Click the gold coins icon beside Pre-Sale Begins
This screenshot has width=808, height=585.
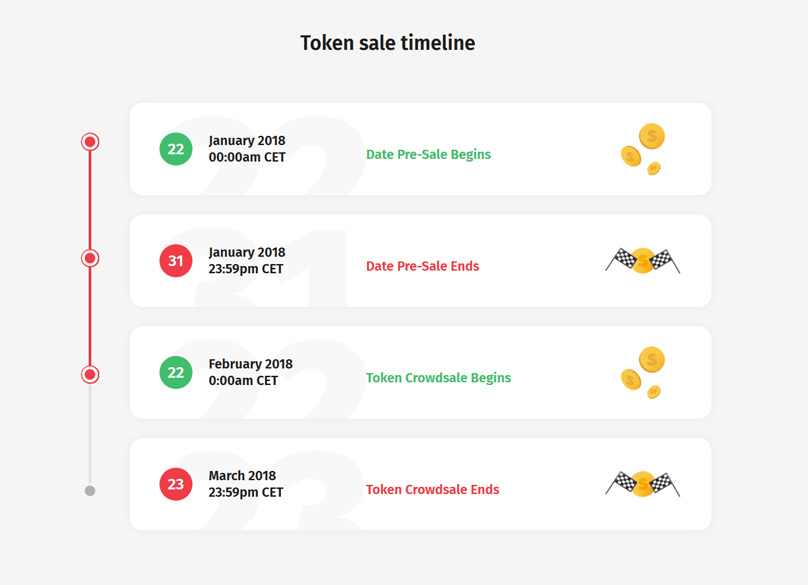coord(643,149)
